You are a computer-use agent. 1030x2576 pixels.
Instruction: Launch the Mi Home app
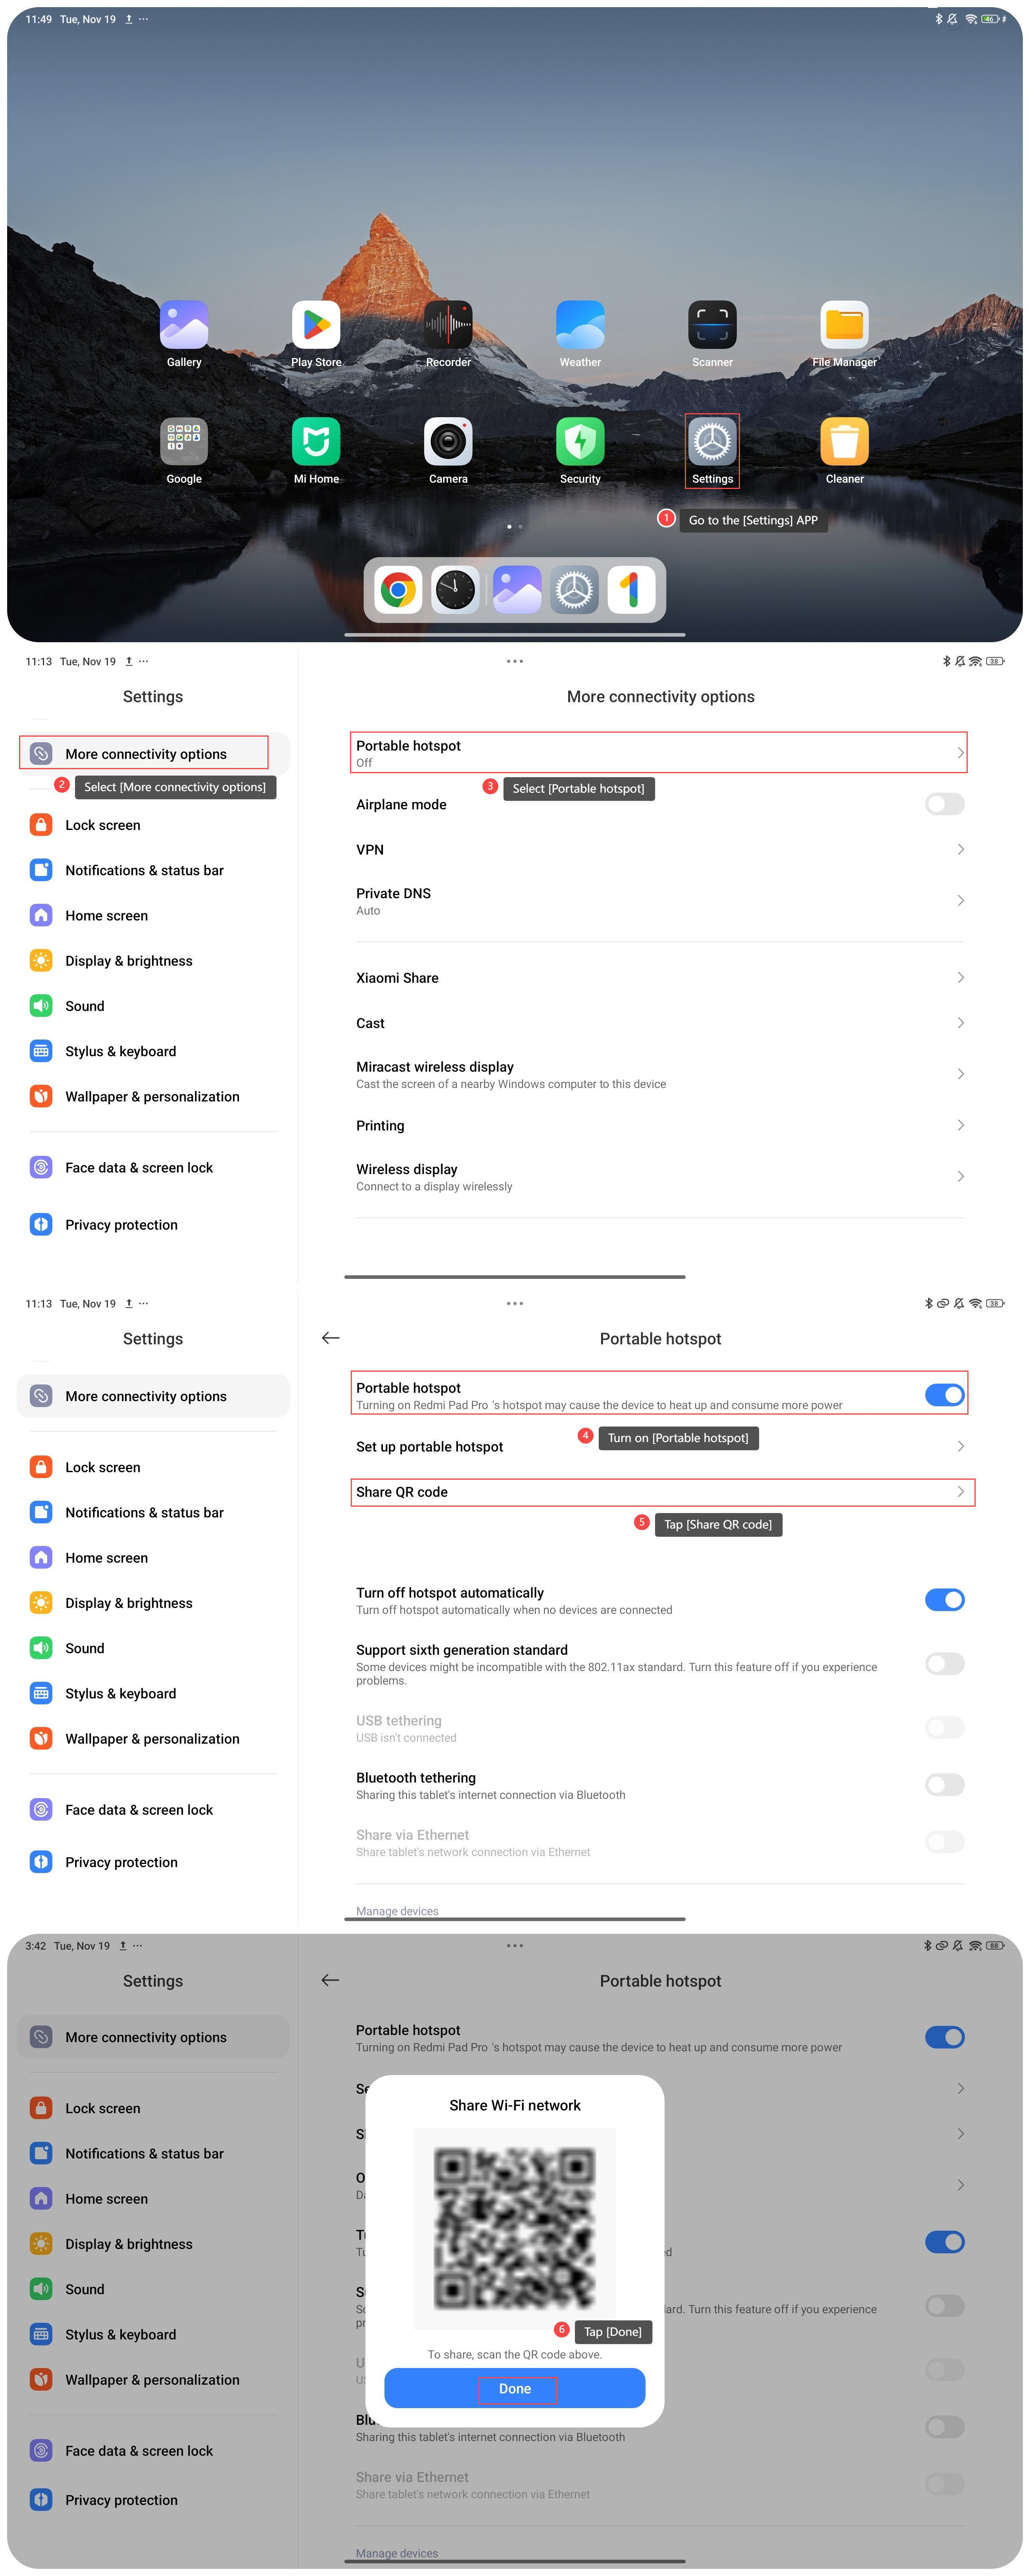click(316, 441)
